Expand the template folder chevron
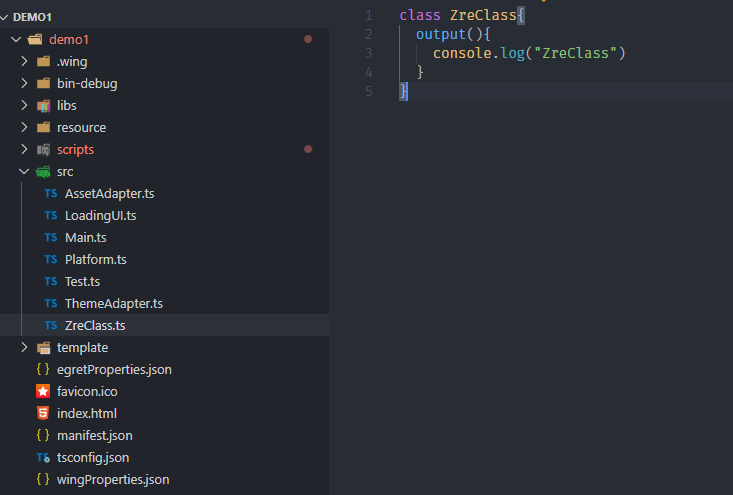The width and height of the screenshot is (733, 495). click(24, 347)
